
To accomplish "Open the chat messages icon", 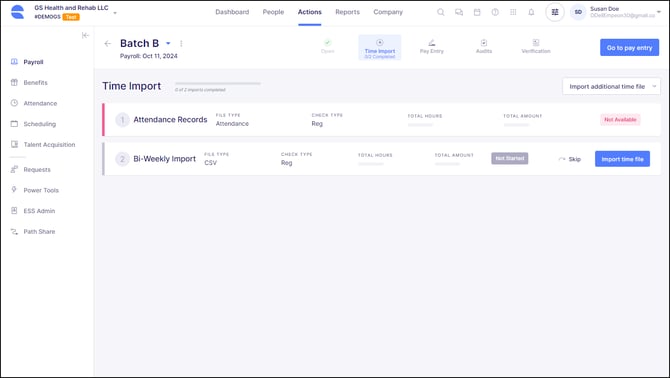I will click(459, 12).
